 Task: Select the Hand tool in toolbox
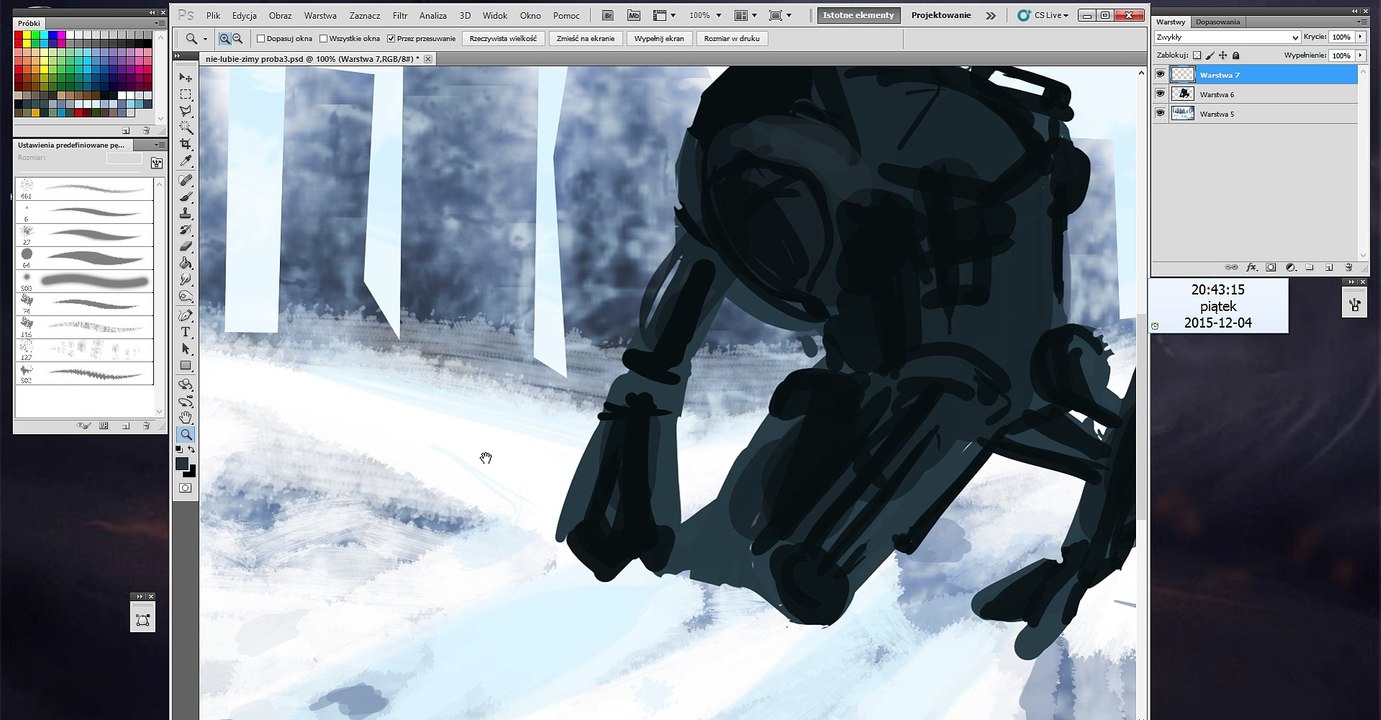[x=185, y=418]
